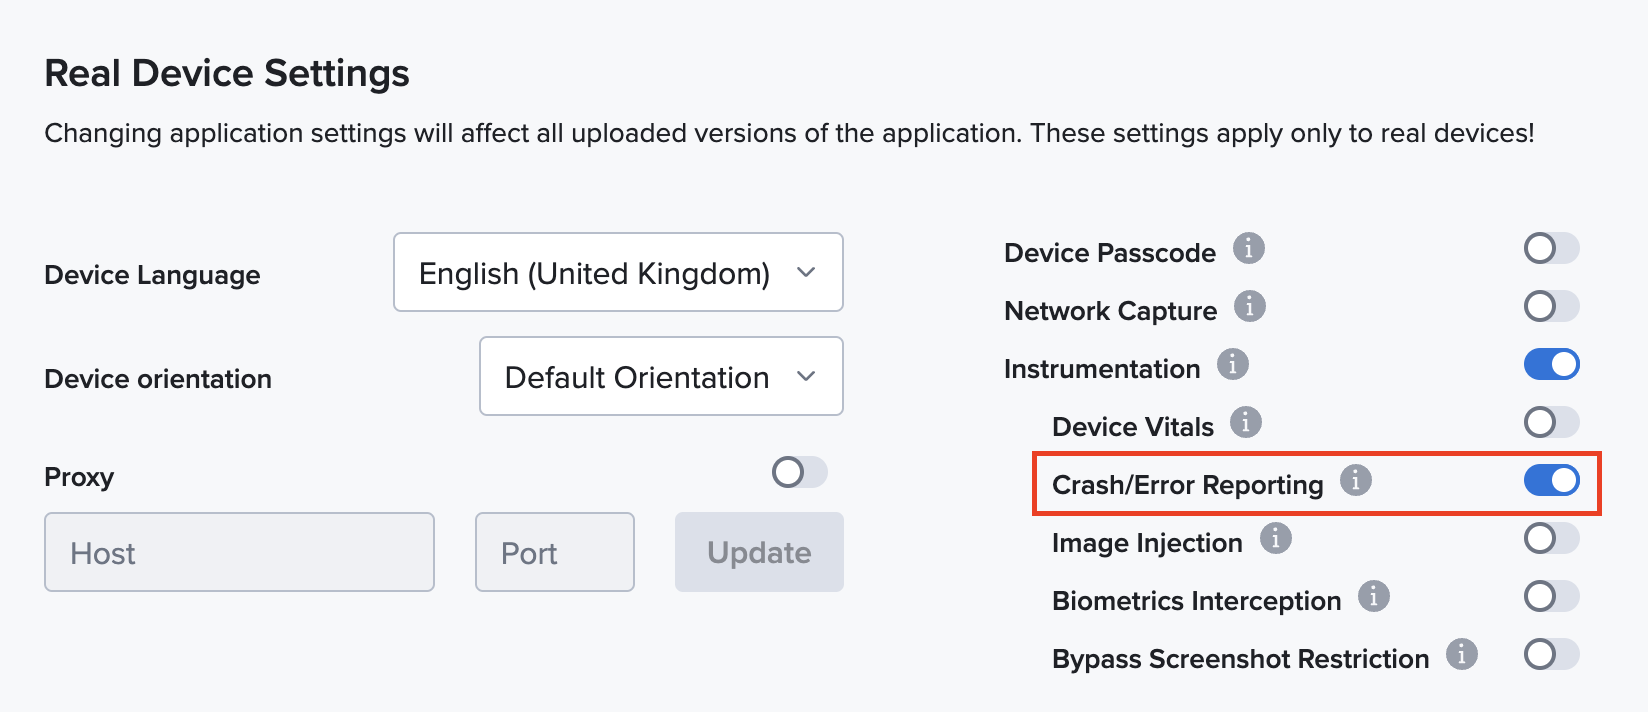Disable the Instrumentation toggle
The image size is (1648, 712).
[1551, 364]
